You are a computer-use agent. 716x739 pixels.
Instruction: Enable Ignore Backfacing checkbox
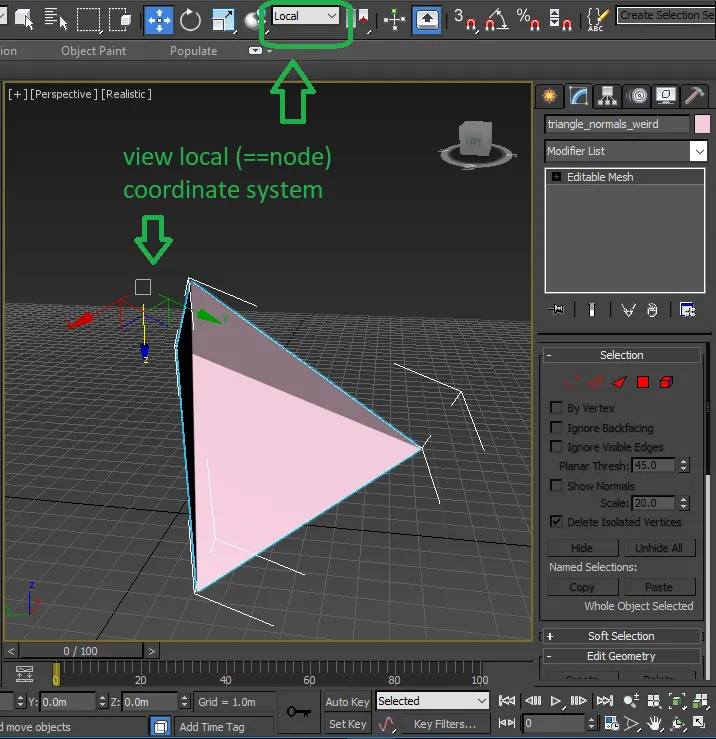pyautogui.click(x=556, y=427)
